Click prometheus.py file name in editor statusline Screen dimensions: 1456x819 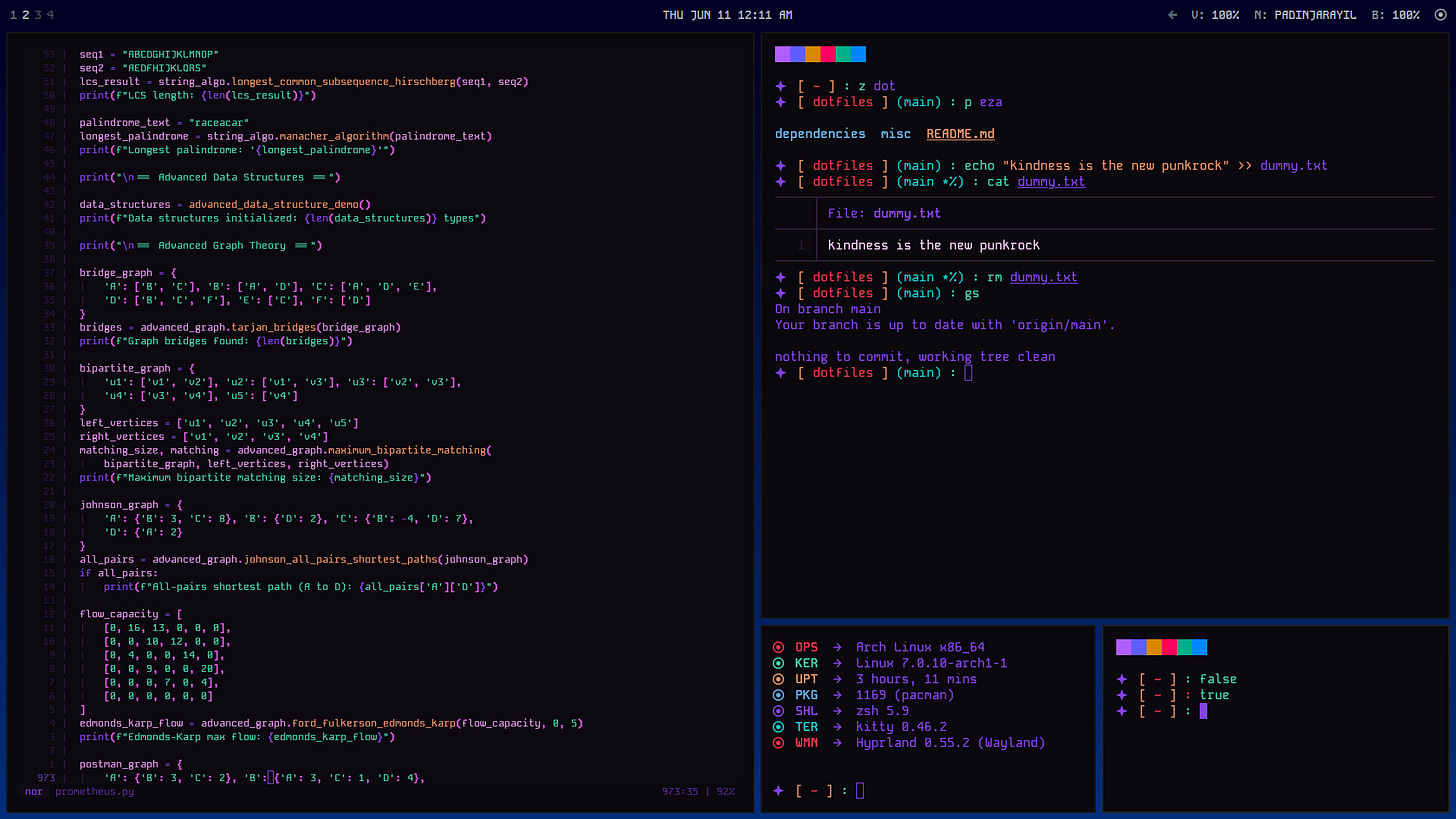(94, 791)
